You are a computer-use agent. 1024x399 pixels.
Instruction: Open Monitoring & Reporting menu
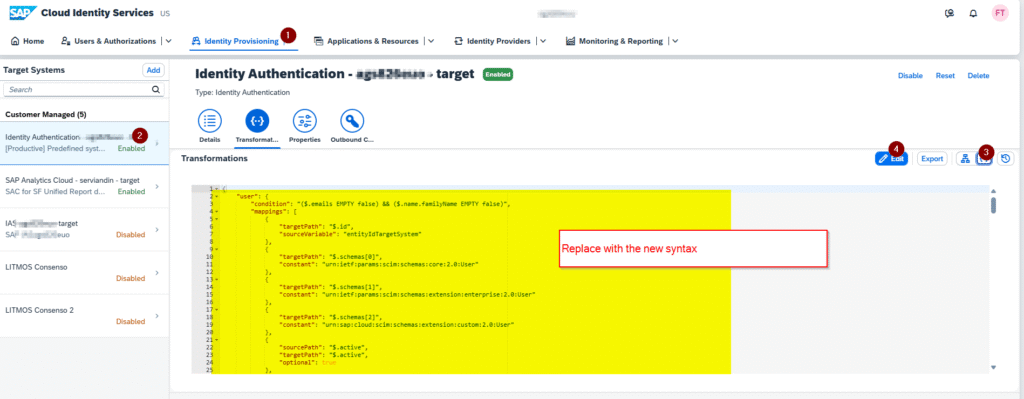[x=614, y=40]
